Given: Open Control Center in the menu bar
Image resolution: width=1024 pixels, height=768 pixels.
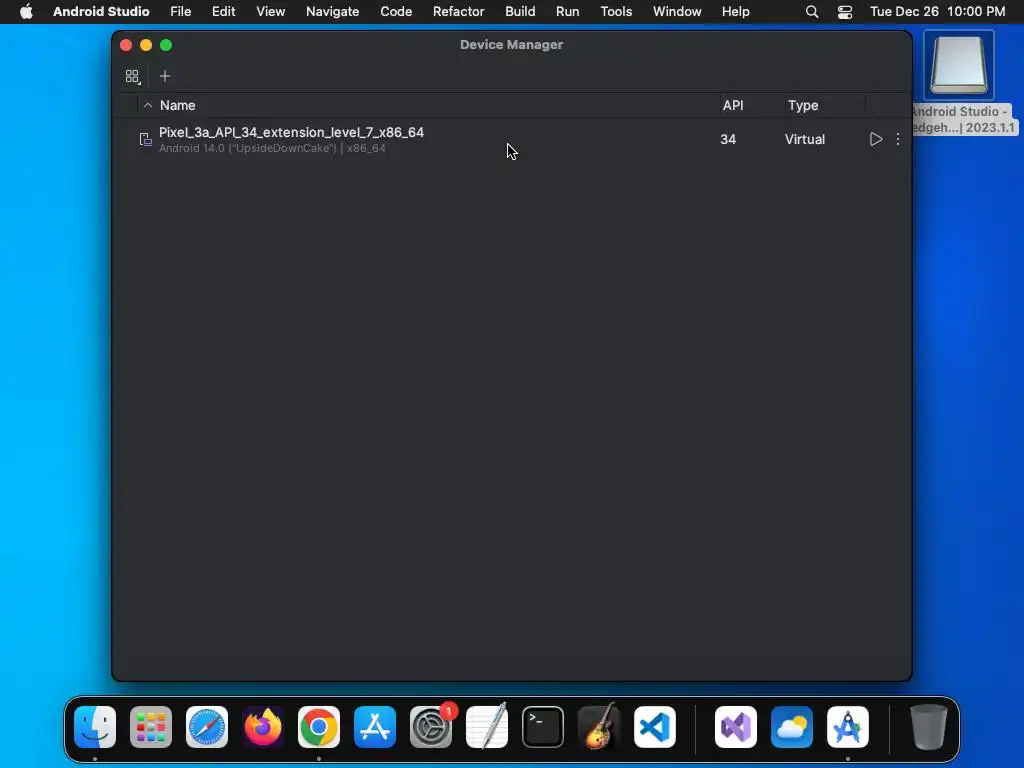Looking at the screenshot, I should pyautogui.click(x=844, y=12).
